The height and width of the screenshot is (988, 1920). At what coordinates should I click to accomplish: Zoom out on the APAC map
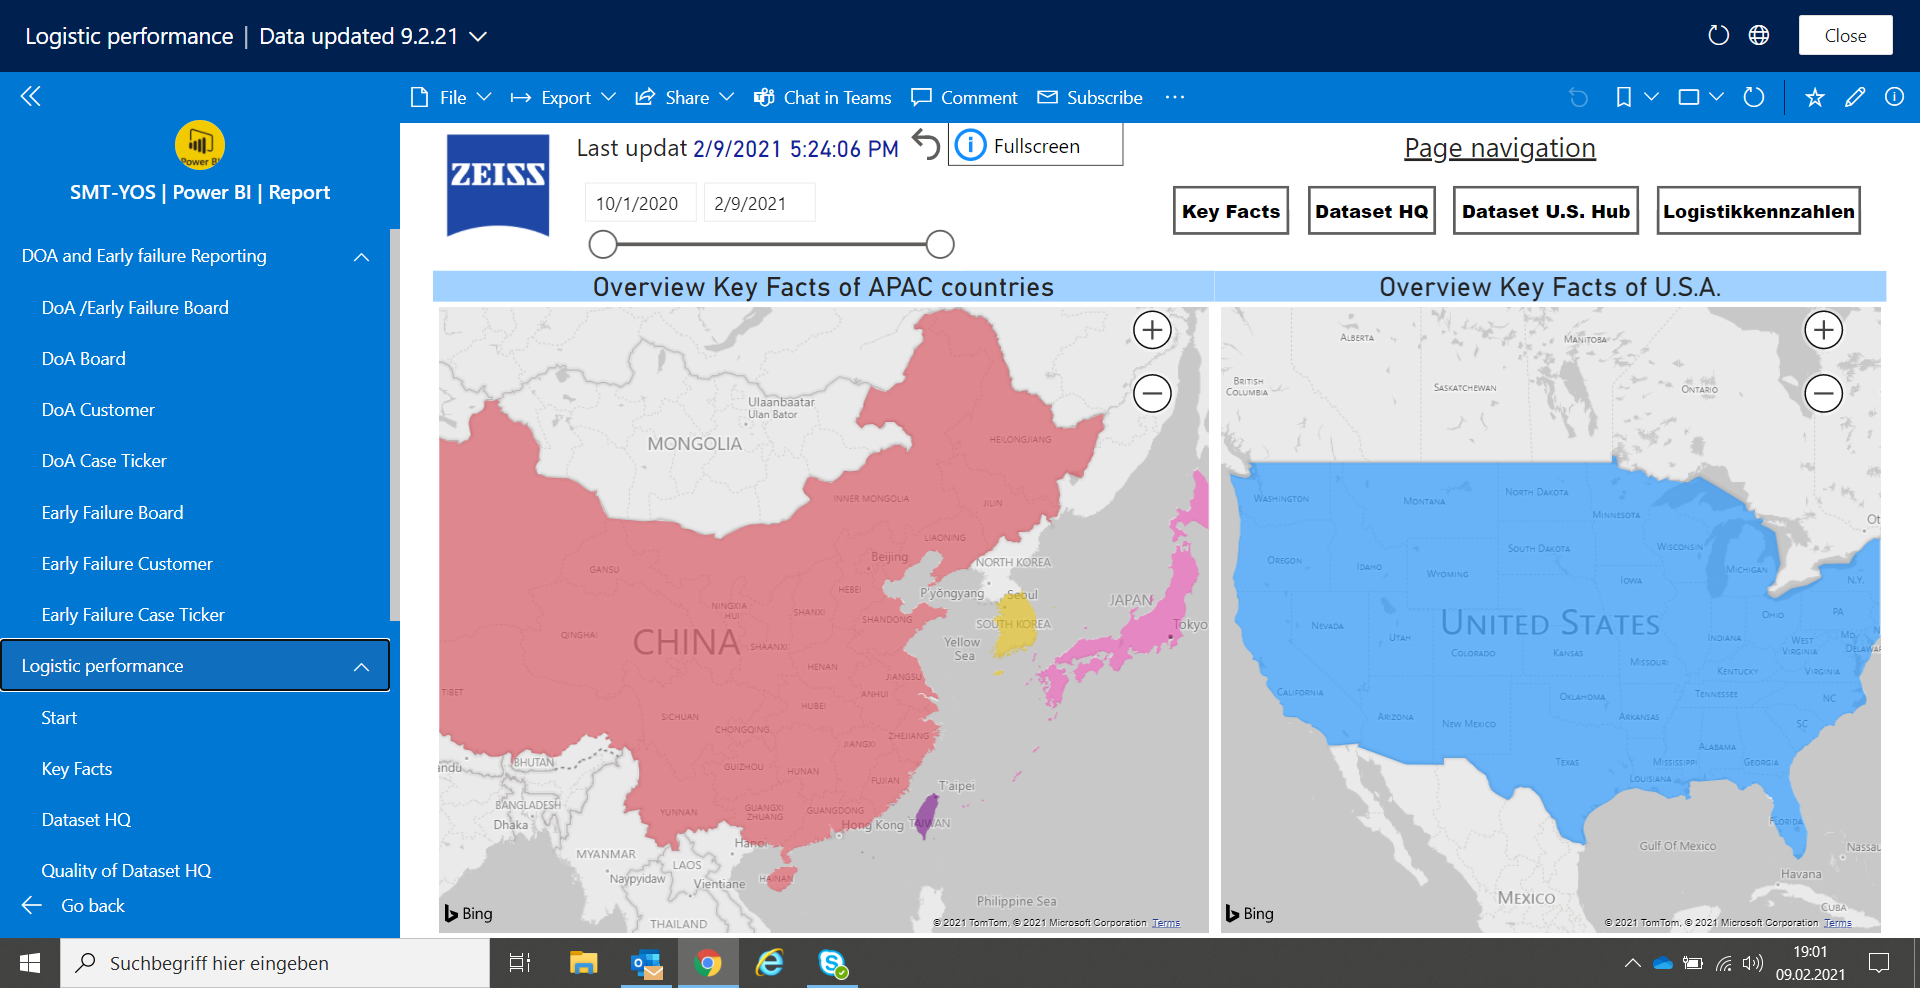tap(1152, 393)
